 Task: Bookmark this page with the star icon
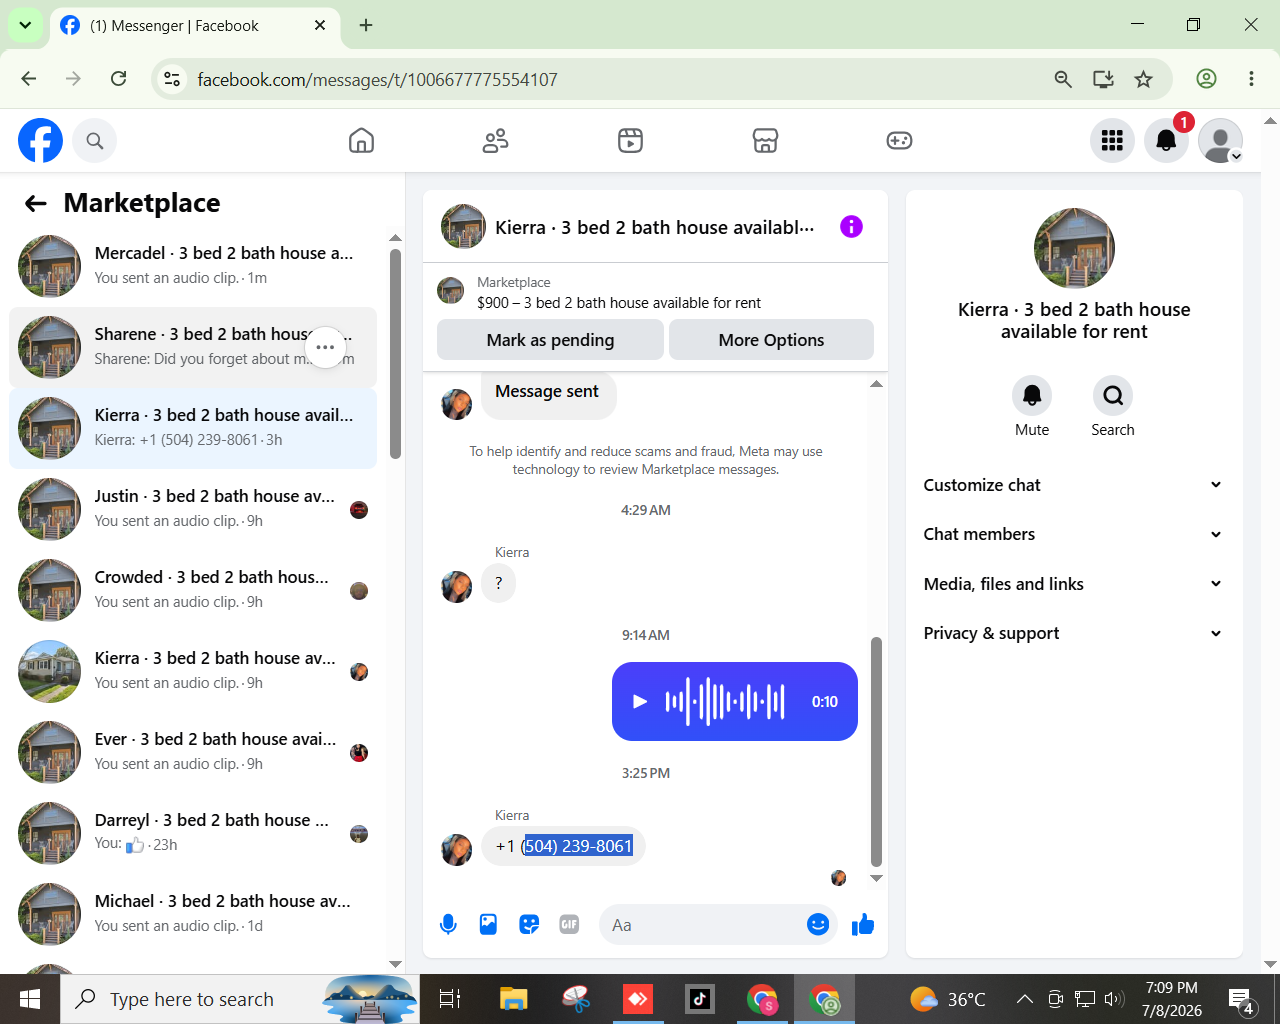tap(1144, 79)
